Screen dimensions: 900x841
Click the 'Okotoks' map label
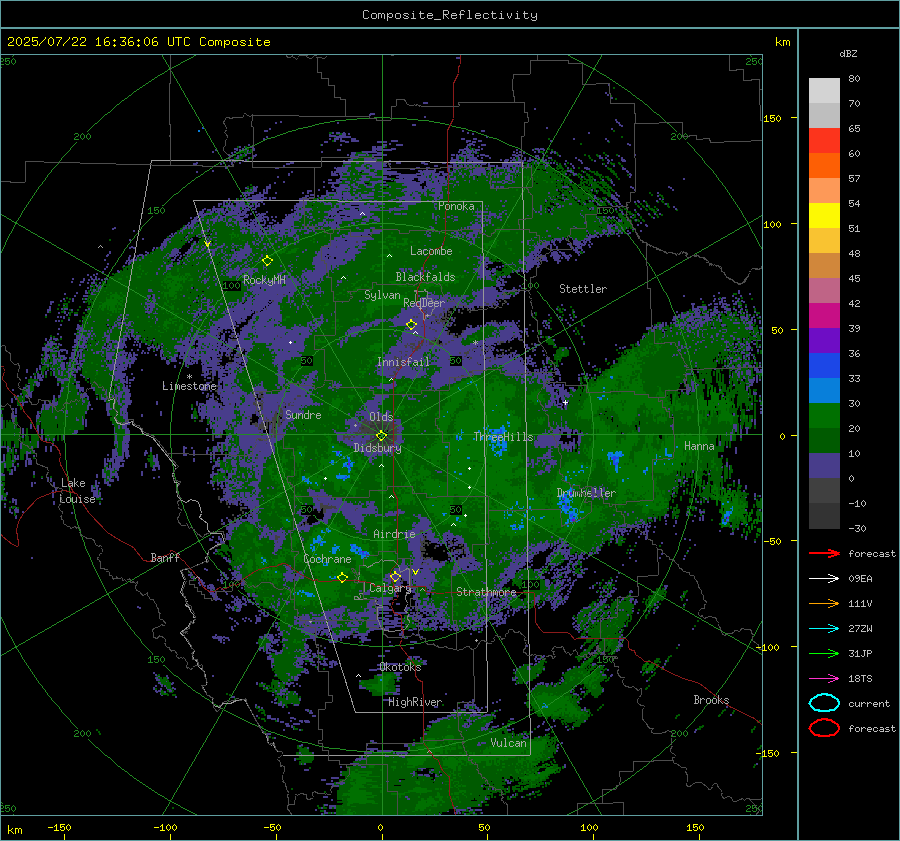pos(400,667)
